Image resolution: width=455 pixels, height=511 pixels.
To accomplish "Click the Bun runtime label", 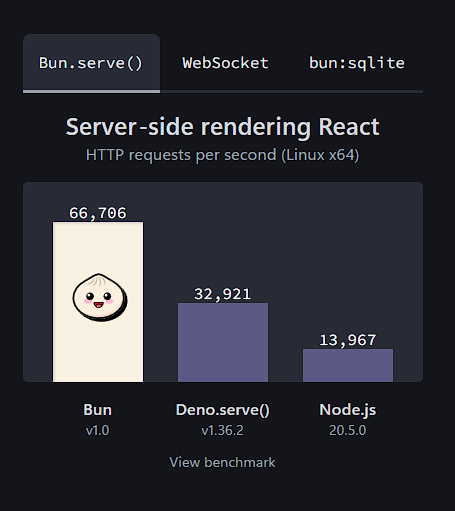I will (x=98, y=410).
